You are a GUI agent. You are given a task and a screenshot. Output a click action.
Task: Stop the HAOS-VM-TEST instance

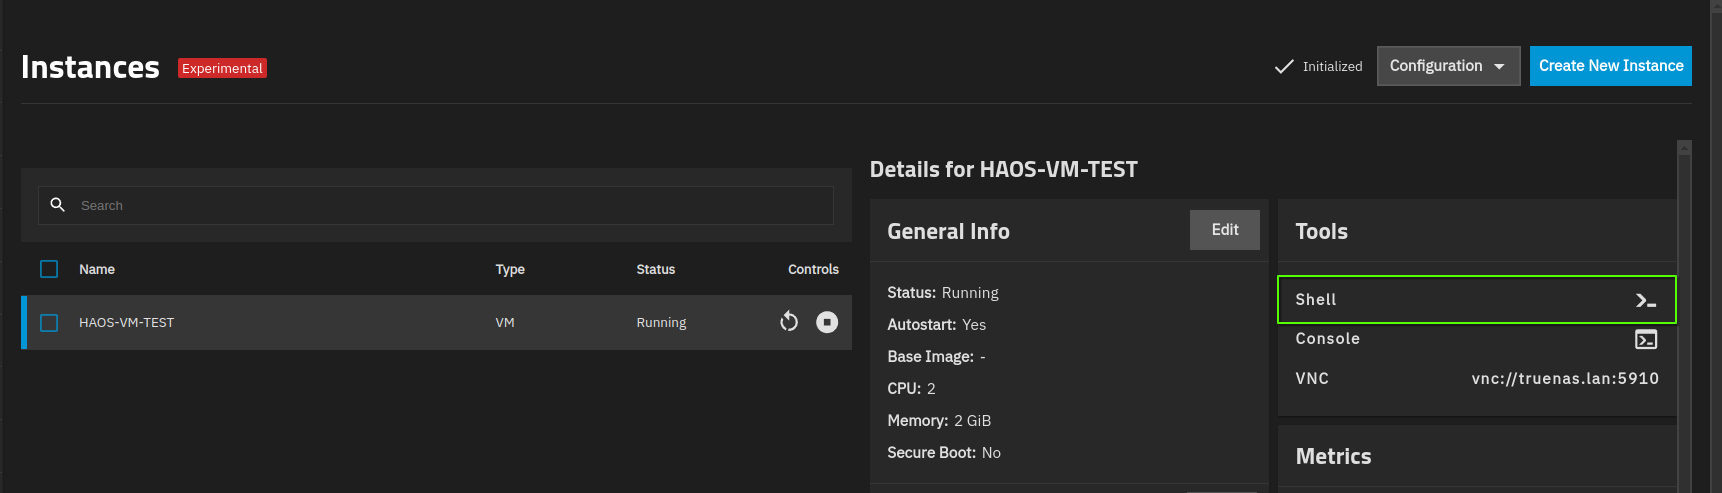pos(827,322)
